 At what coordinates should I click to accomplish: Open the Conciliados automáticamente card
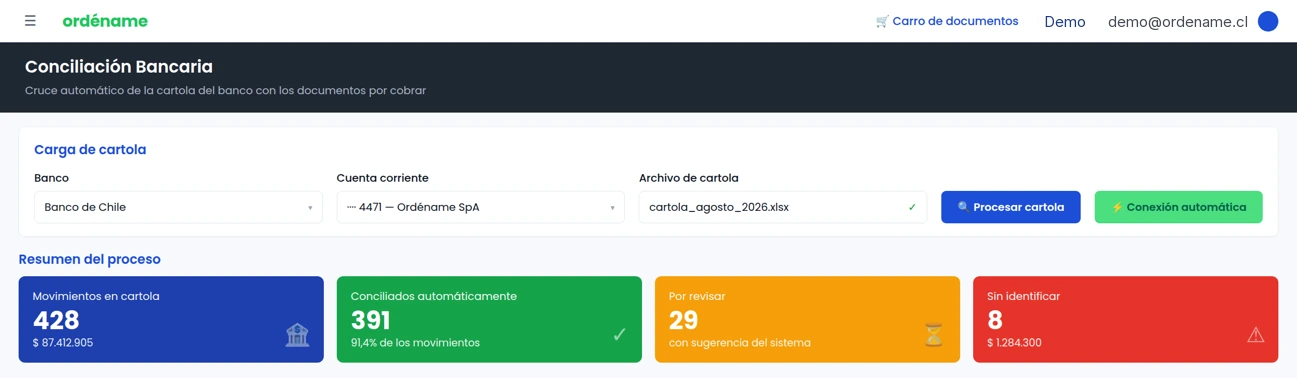tap(489, 319)
